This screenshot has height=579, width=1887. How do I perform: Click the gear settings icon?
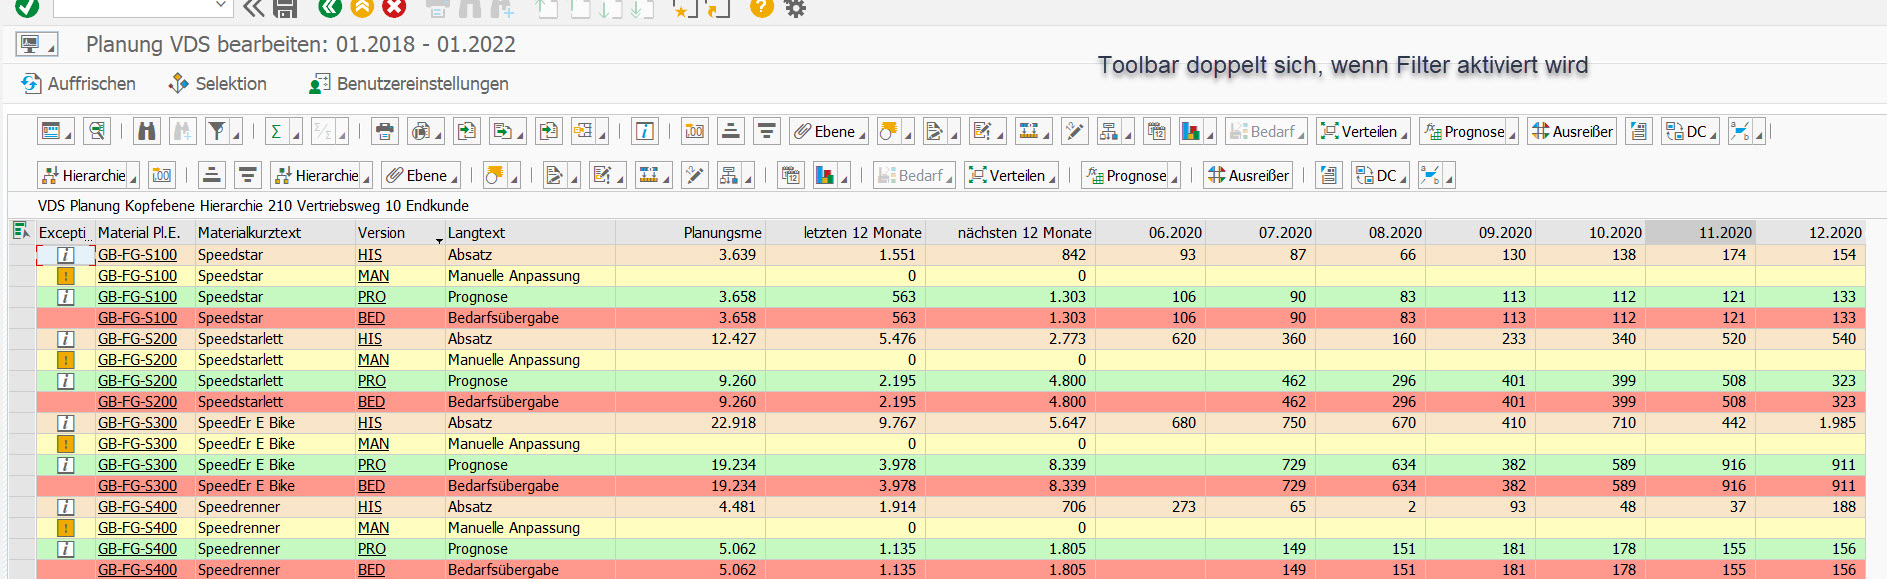(795, 8)
